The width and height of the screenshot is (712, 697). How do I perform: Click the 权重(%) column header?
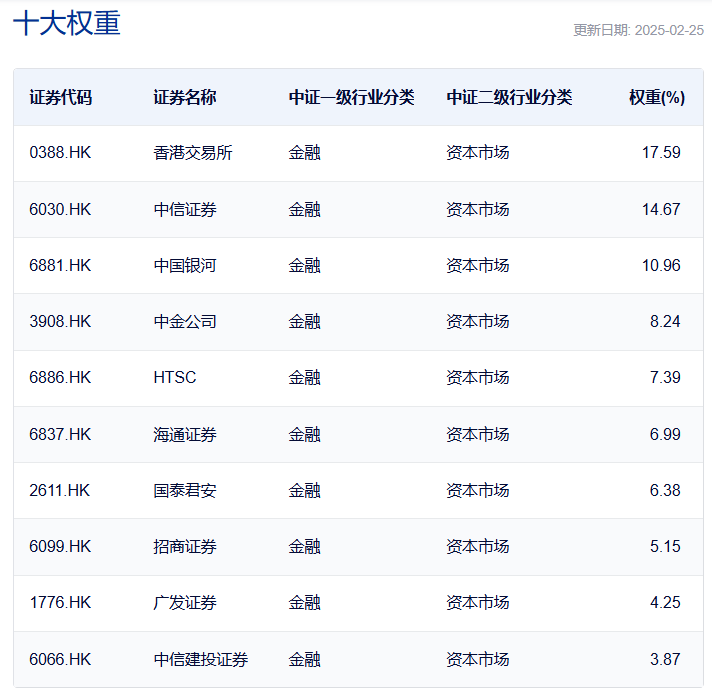pos(657,98)
